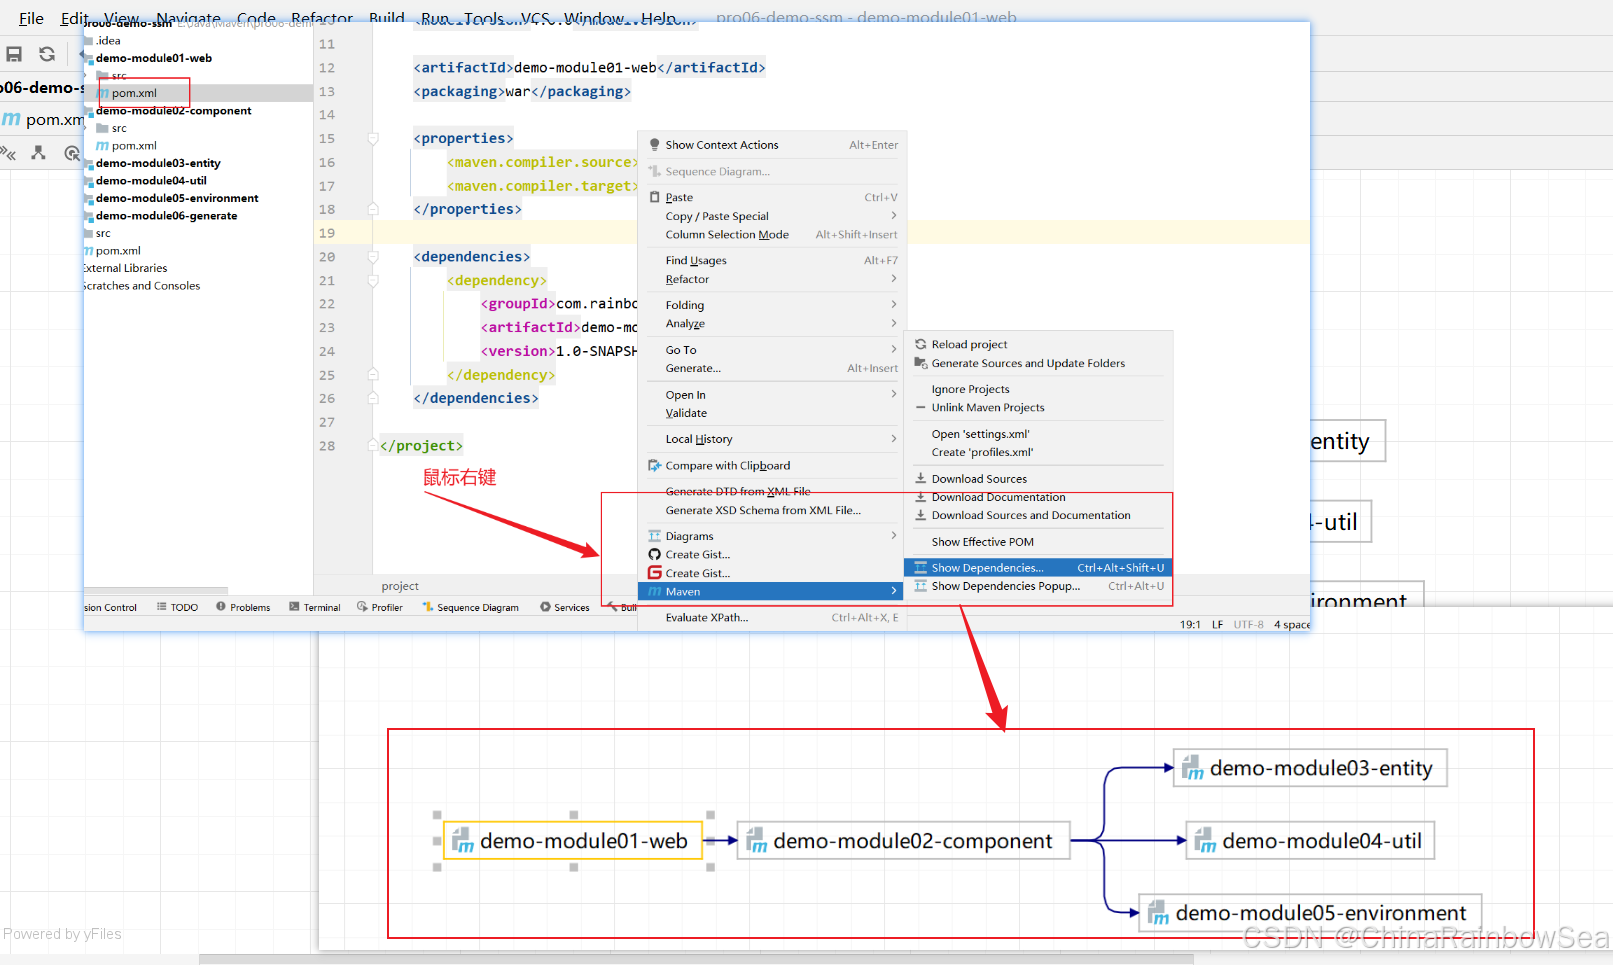Click the download icon beside Download Documentation
1613x965 pixels.
coord(921,497)
